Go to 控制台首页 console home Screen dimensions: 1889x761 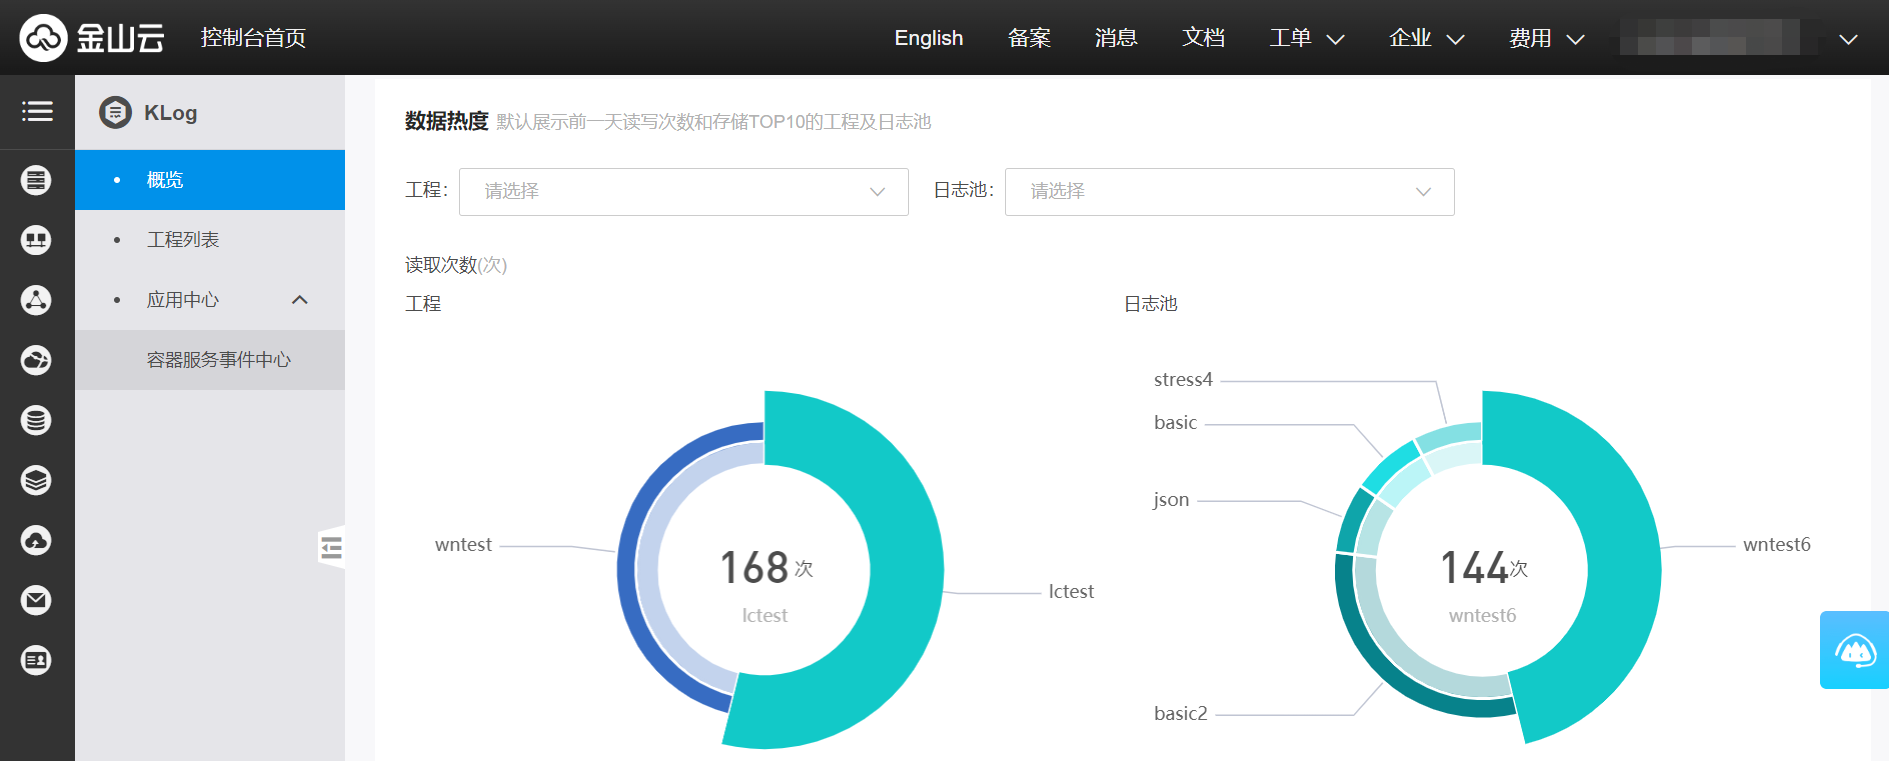tap(253, 38)
